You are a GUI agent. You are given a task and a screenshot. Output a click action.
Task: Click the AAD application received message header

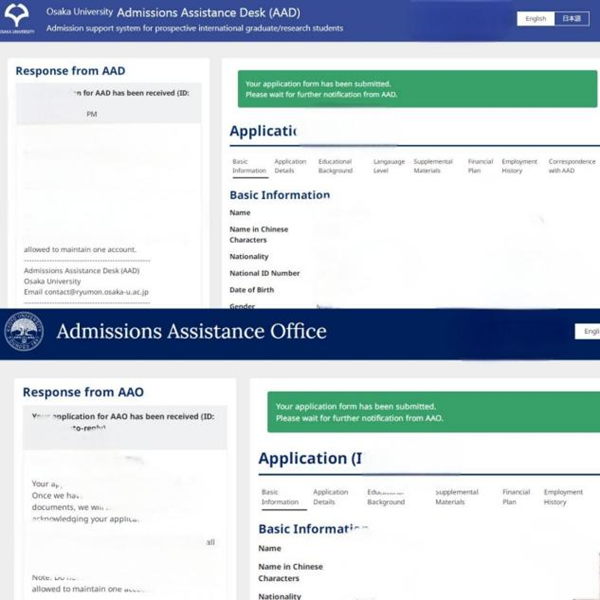pyautogui.click(x=109, y=103)
